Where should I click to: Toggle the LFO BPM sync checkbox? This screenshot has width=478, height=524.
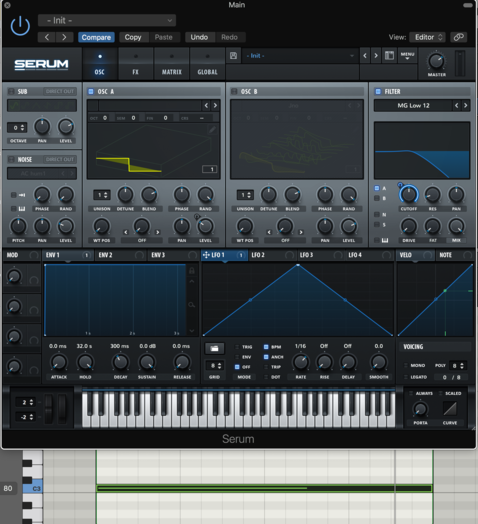[266, 347]
